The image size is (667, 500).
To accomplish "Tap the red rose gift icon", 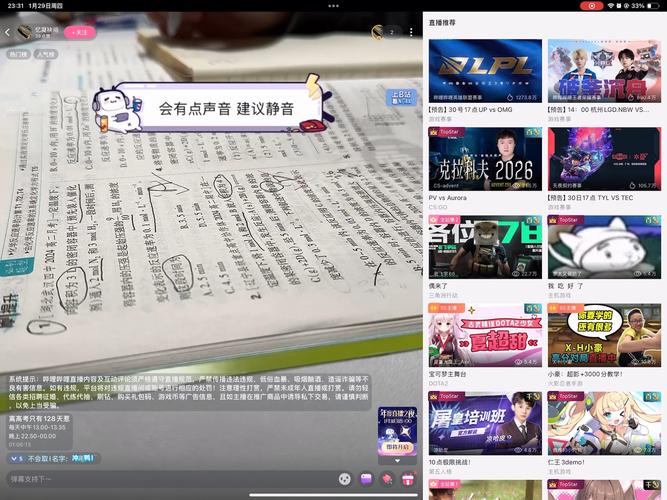I will [387, 480].
